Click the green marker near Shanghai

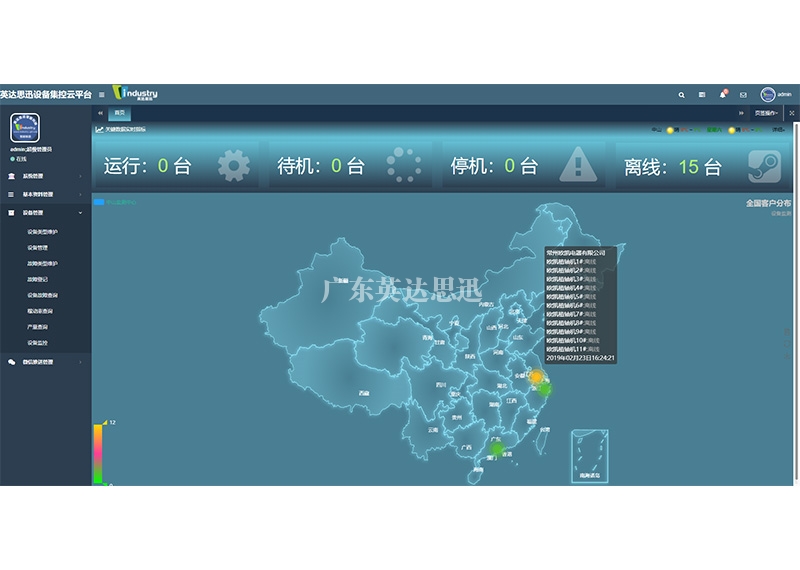[x=545, y=389]
